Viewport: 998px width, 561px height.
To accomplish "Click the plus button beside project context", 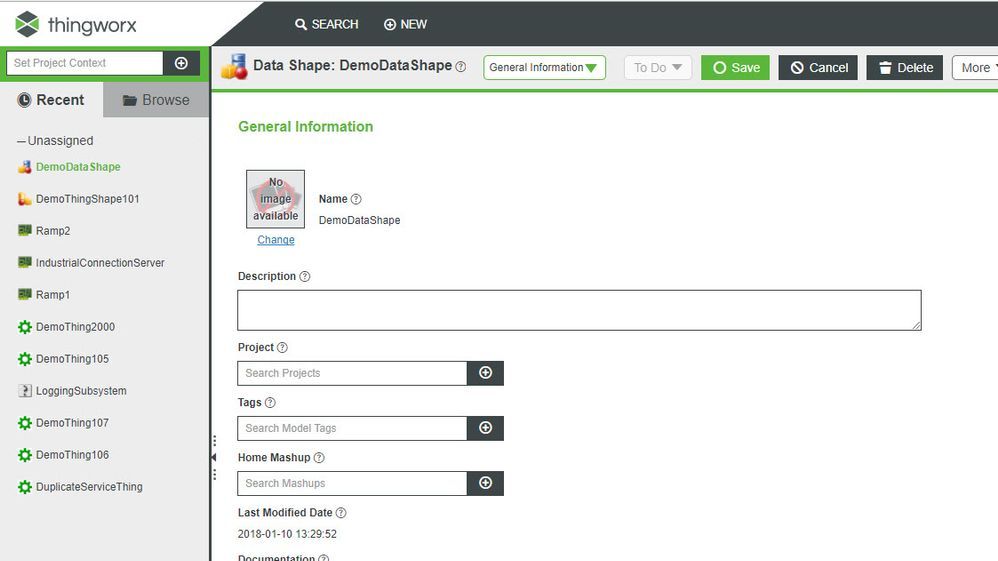I will pos(181,63).
